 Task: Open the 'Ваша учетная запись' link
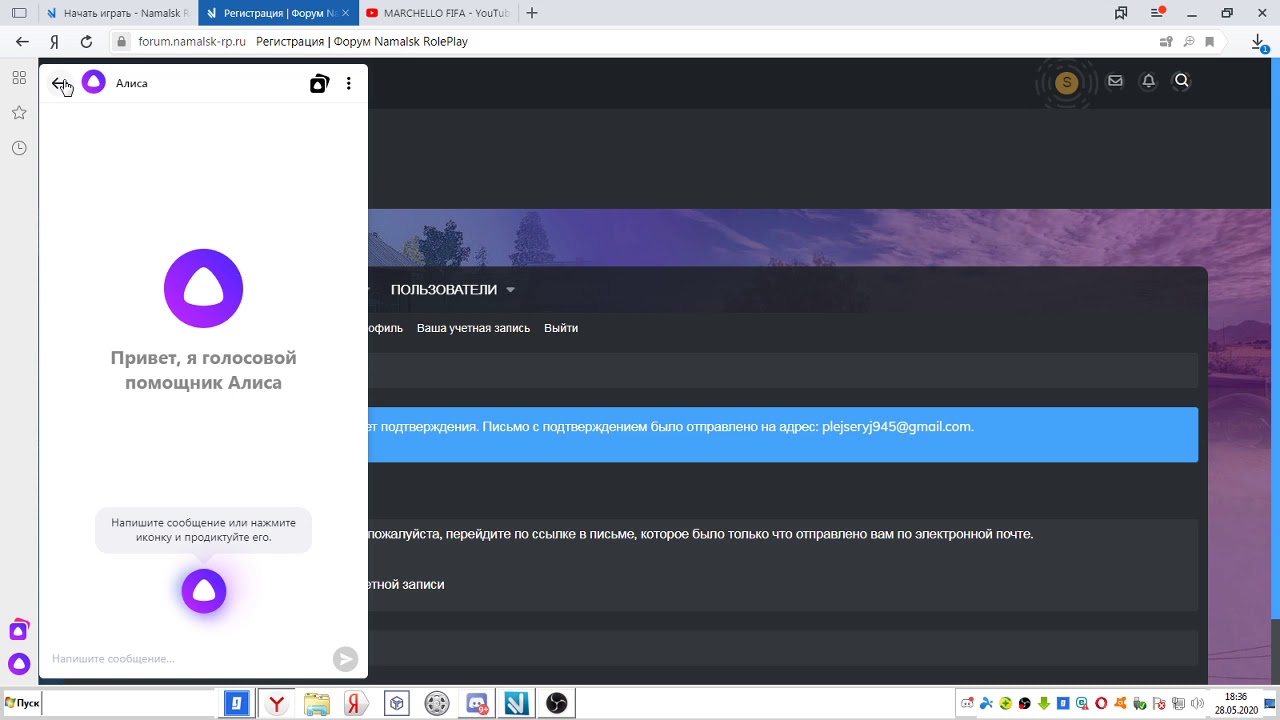pyautogui.click(x=473, y=328)
